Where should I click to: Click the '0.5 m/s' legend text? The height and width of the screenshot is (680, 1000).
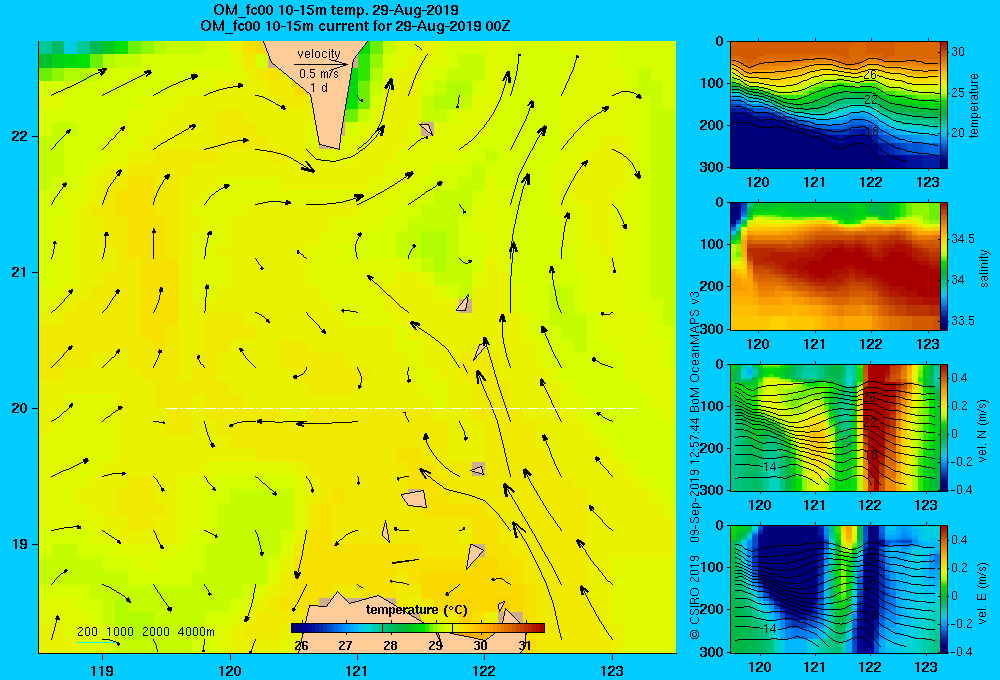(319, 74)
